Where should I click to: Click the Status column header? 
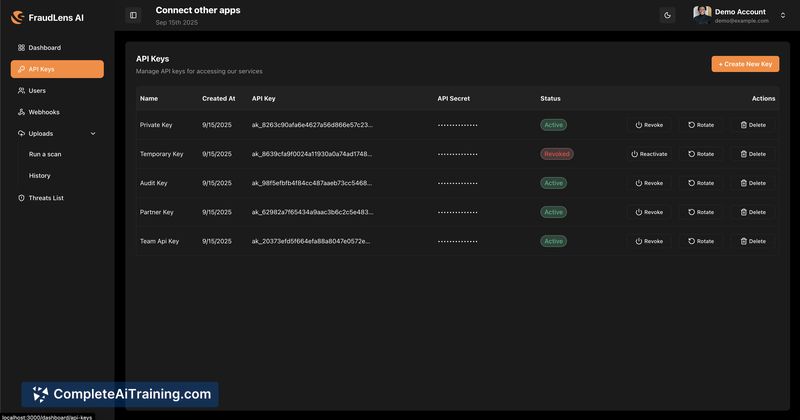click(x=550, y=98)
